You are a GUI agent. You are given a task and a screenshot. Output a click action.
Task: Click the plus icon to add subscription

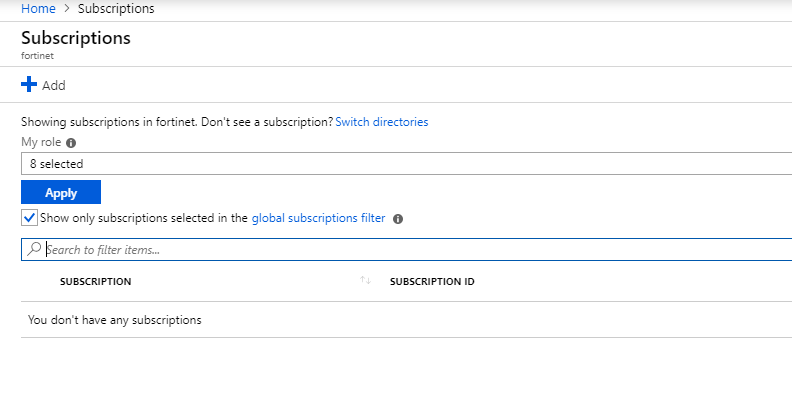click(28, 85)
